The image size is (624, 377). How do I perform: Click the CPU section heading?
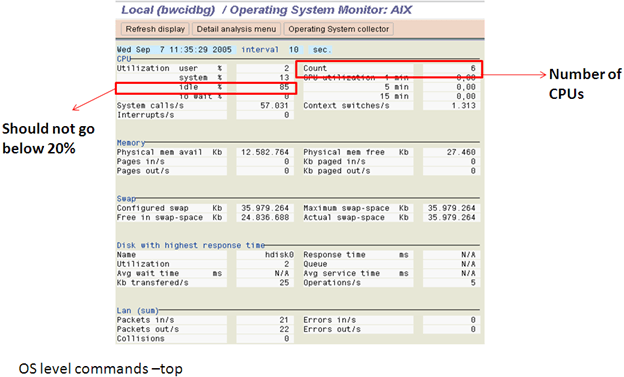pyautogui.click(x=124, y=59)
